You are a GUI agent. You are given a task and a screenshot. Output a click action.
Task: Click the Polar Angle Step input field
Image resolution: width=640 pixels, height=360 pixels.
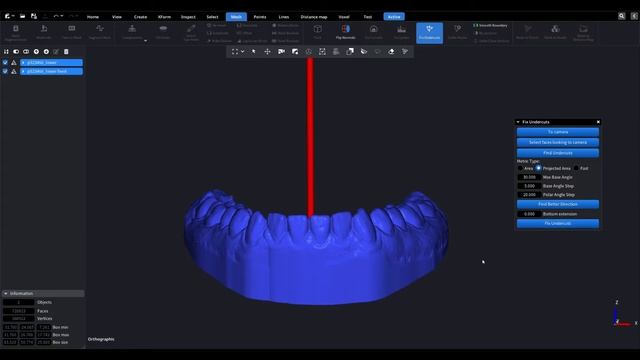coord(529,195)
